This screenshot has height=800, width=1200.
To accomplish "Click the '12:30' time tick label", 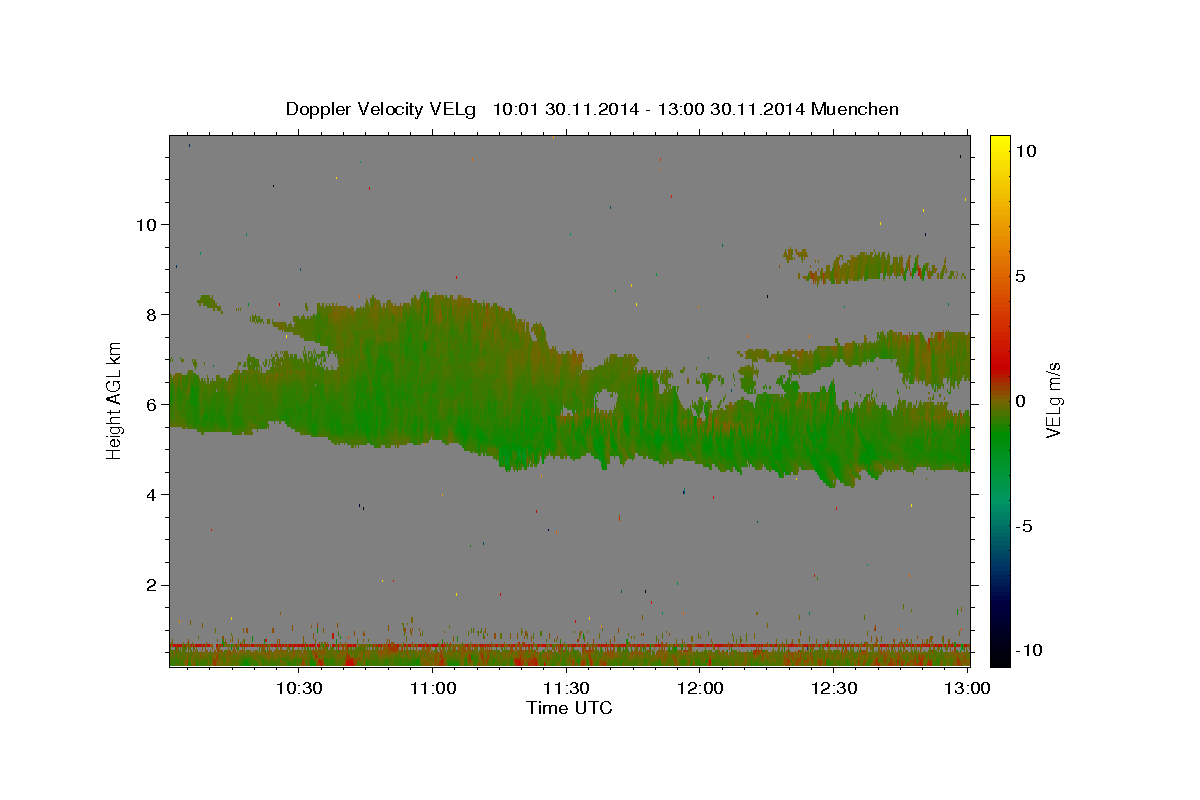I will pos(833,688).
